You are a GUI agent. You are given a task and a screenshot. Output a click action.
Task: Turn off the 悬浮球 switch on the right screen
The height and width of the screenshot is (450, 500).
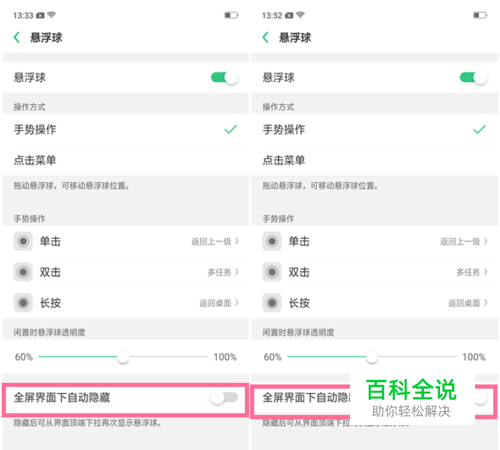[x=473, y=78]
